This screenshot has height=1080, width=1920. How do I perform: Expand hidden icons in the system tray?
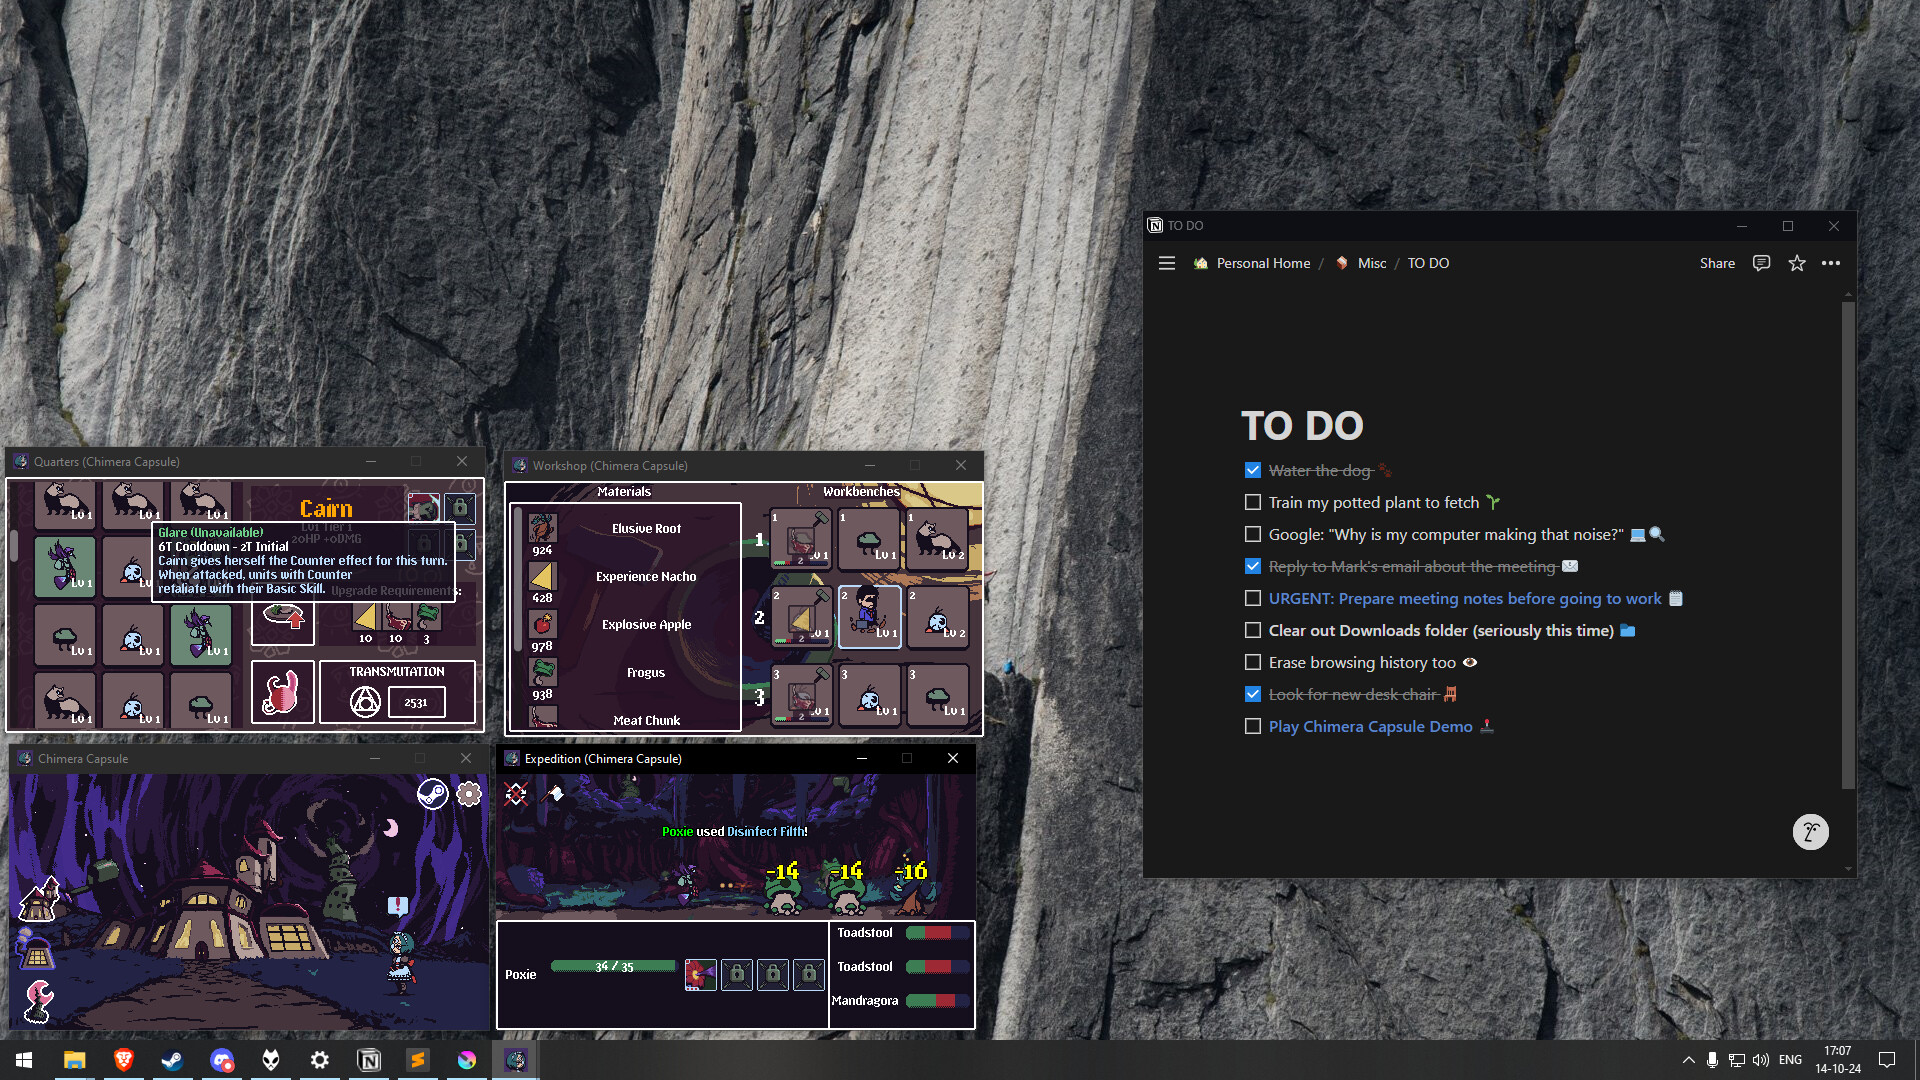(x=1688, y=1060)
